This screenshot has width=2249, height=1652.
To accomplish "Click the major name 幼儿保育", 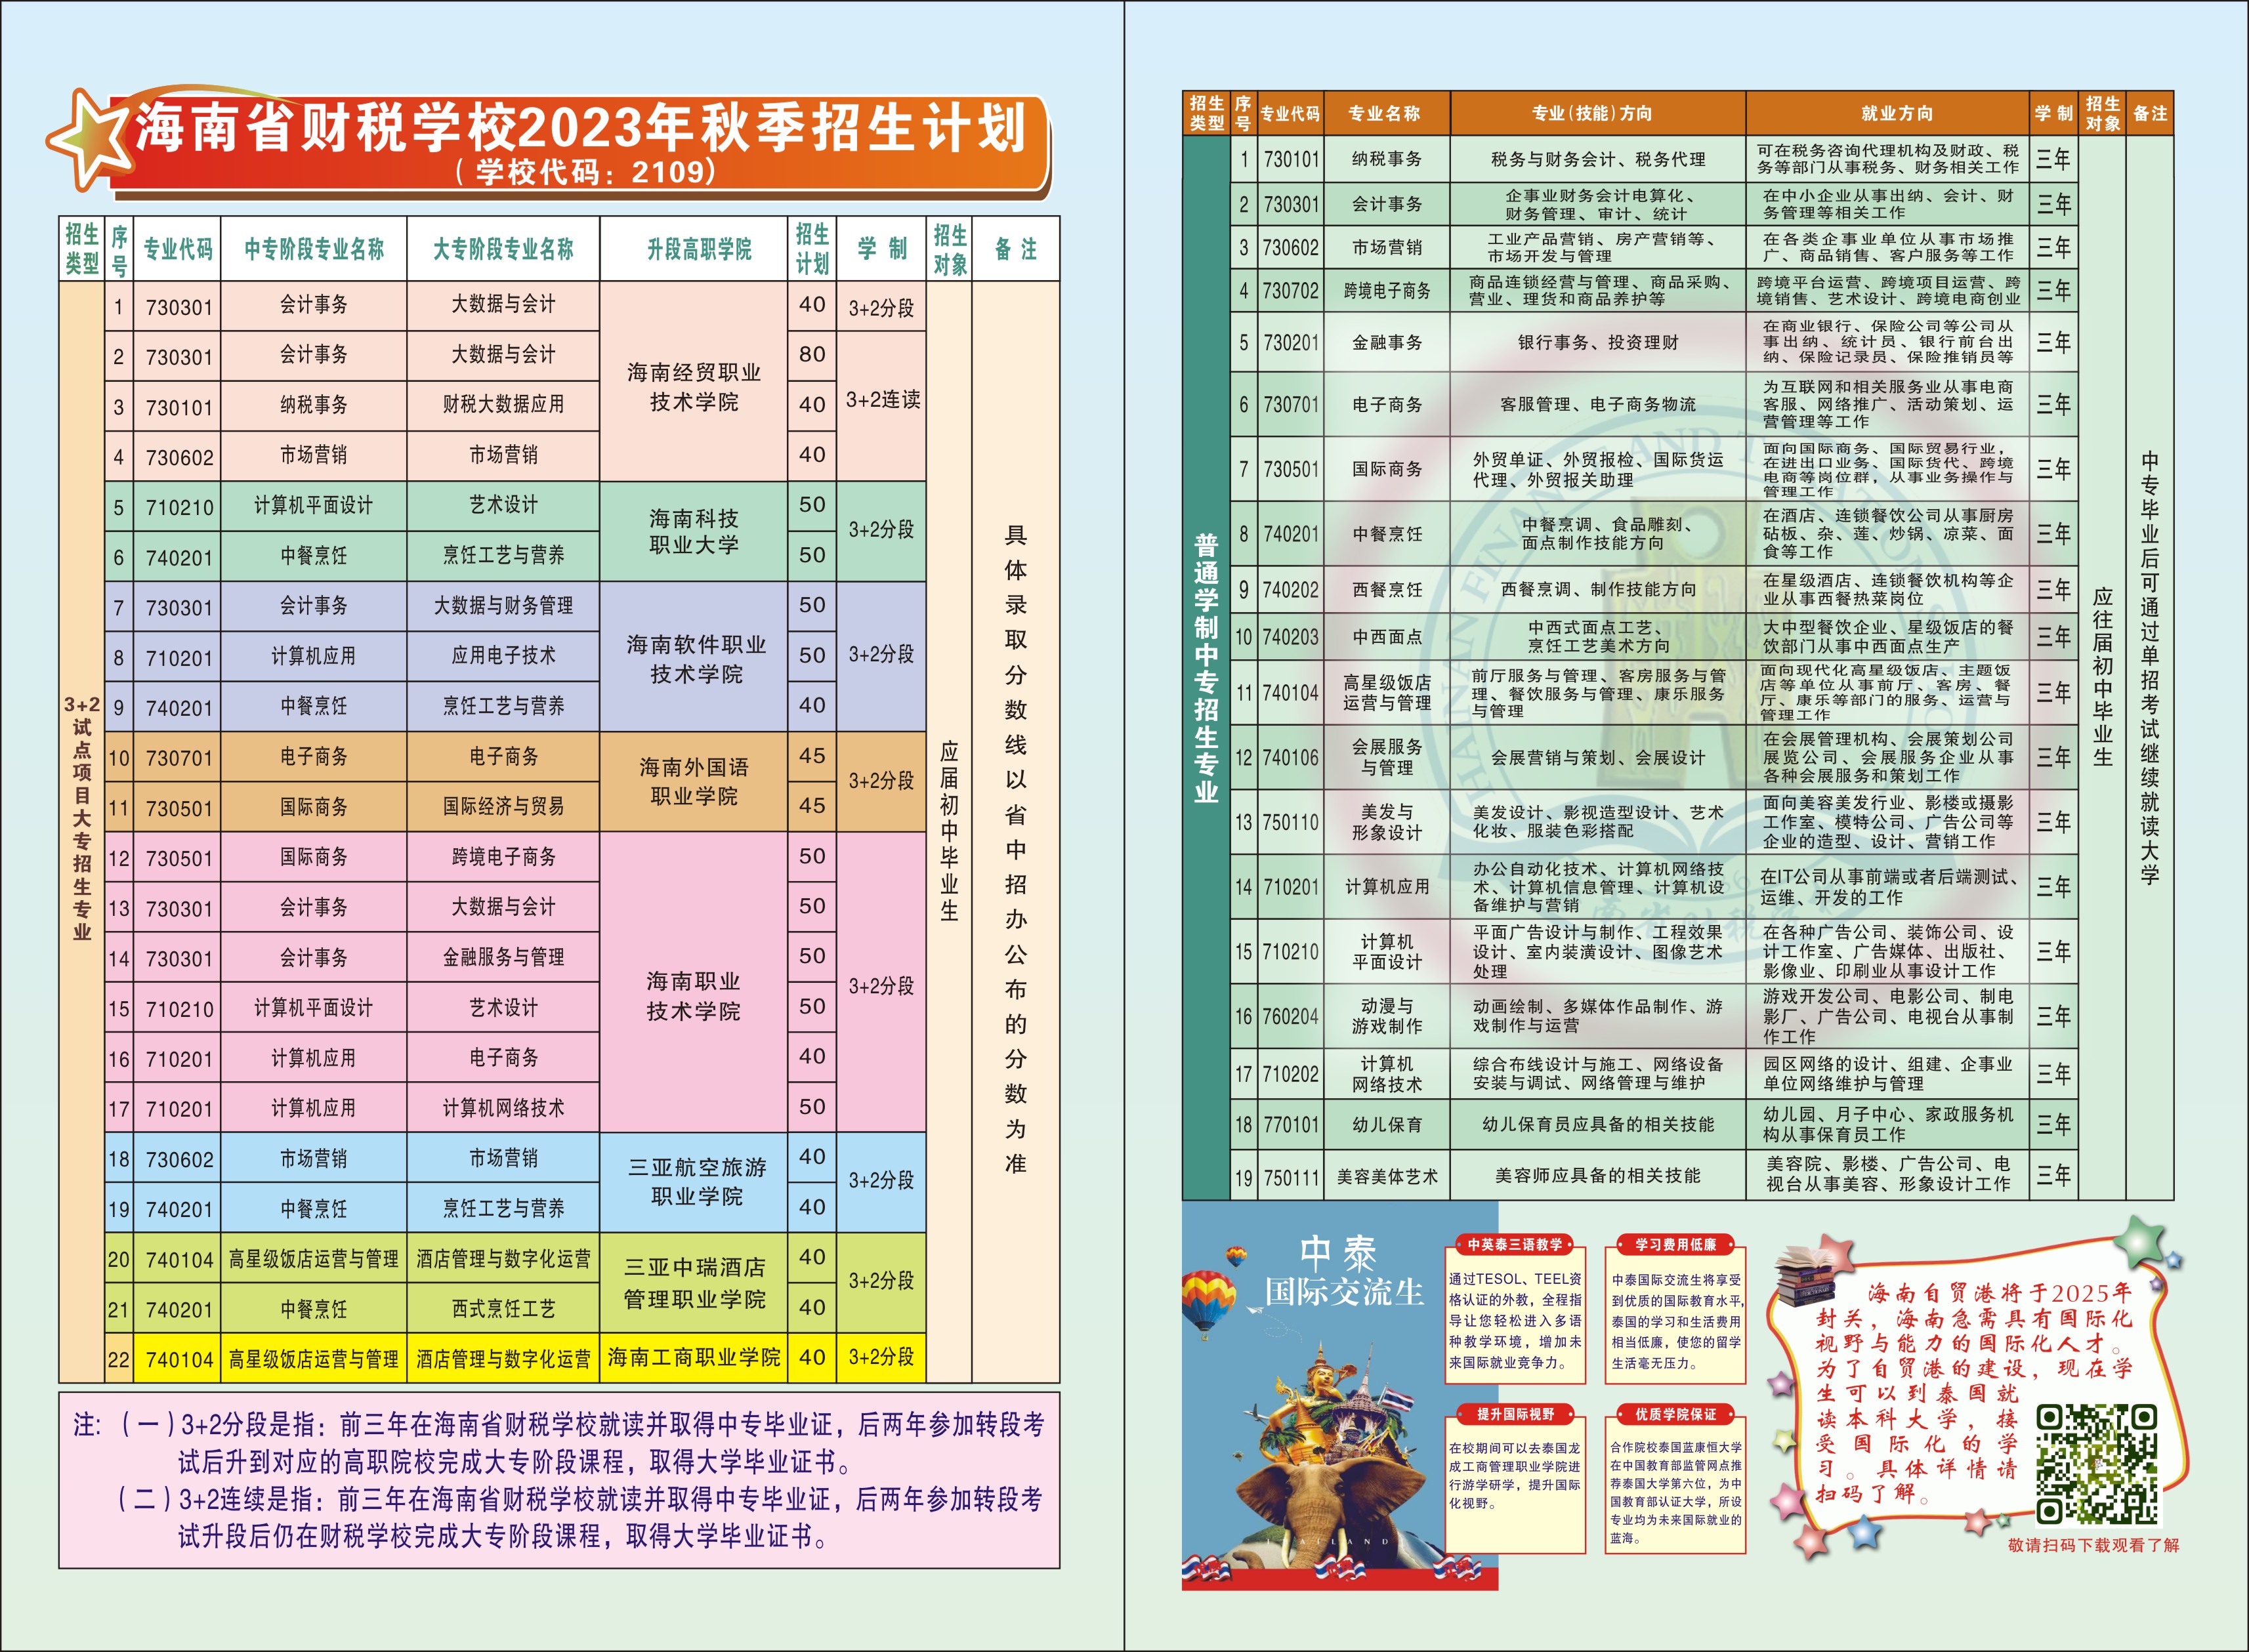I will coord(1387,1125).
